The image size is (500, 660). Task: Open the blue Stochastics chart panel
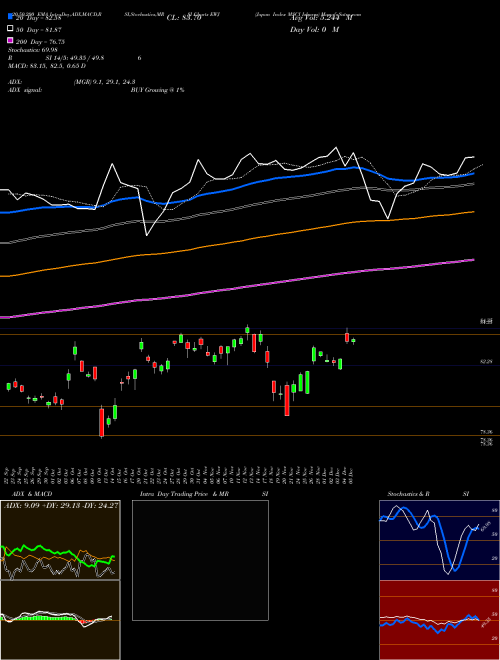439,540
